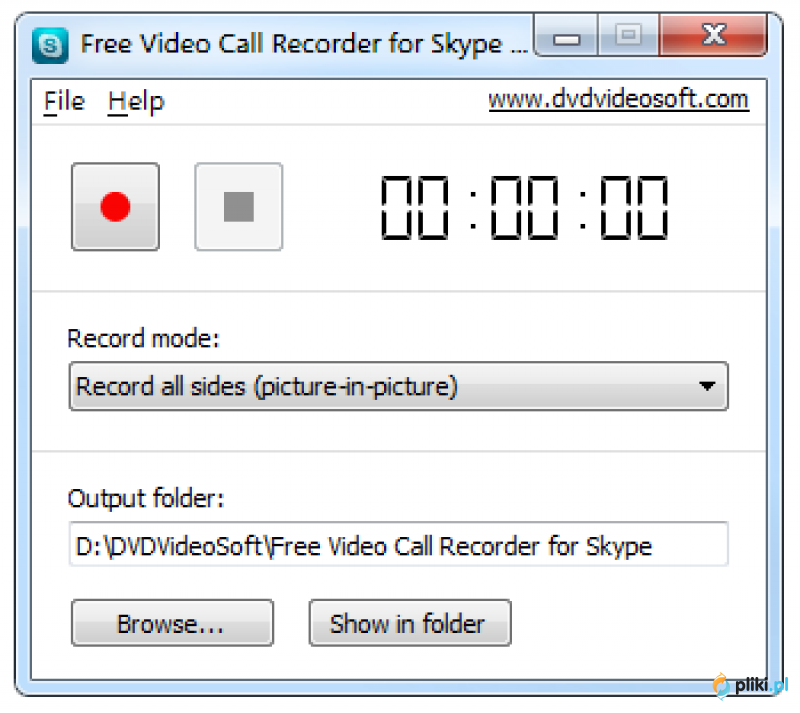
Task: Click the Record mode label
Action: [x=143, y=338]
